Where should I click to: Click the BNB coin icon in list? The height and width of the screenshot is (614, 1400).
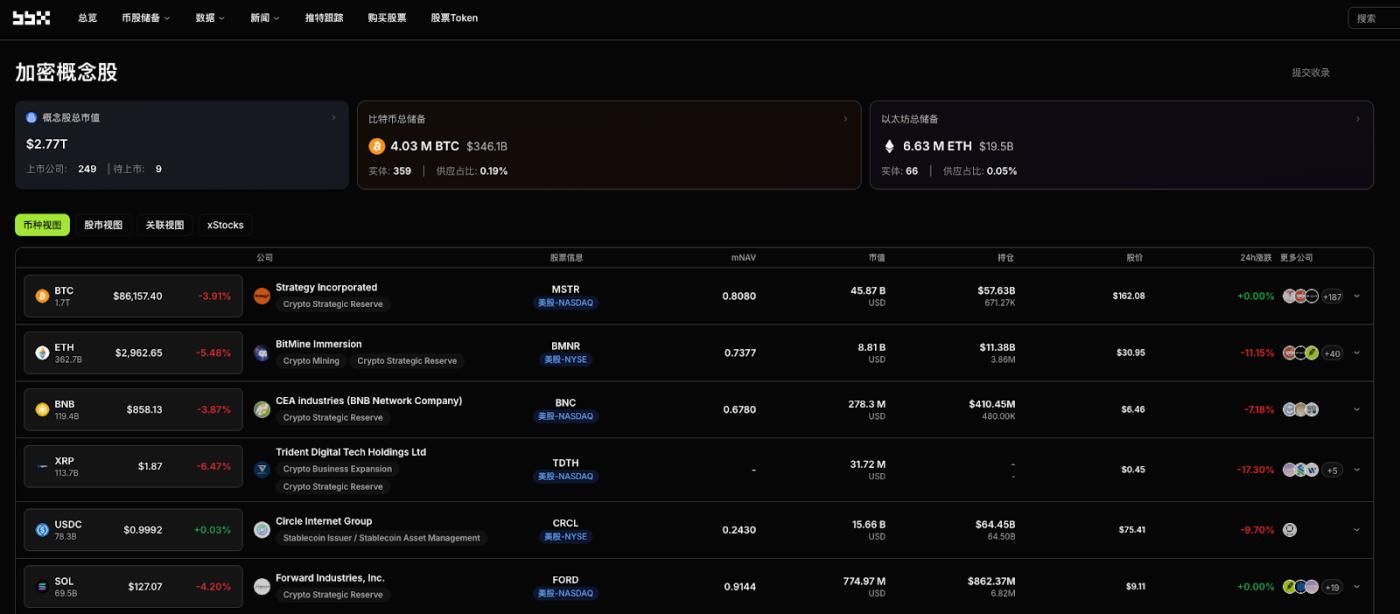click(x=42, y=410)
